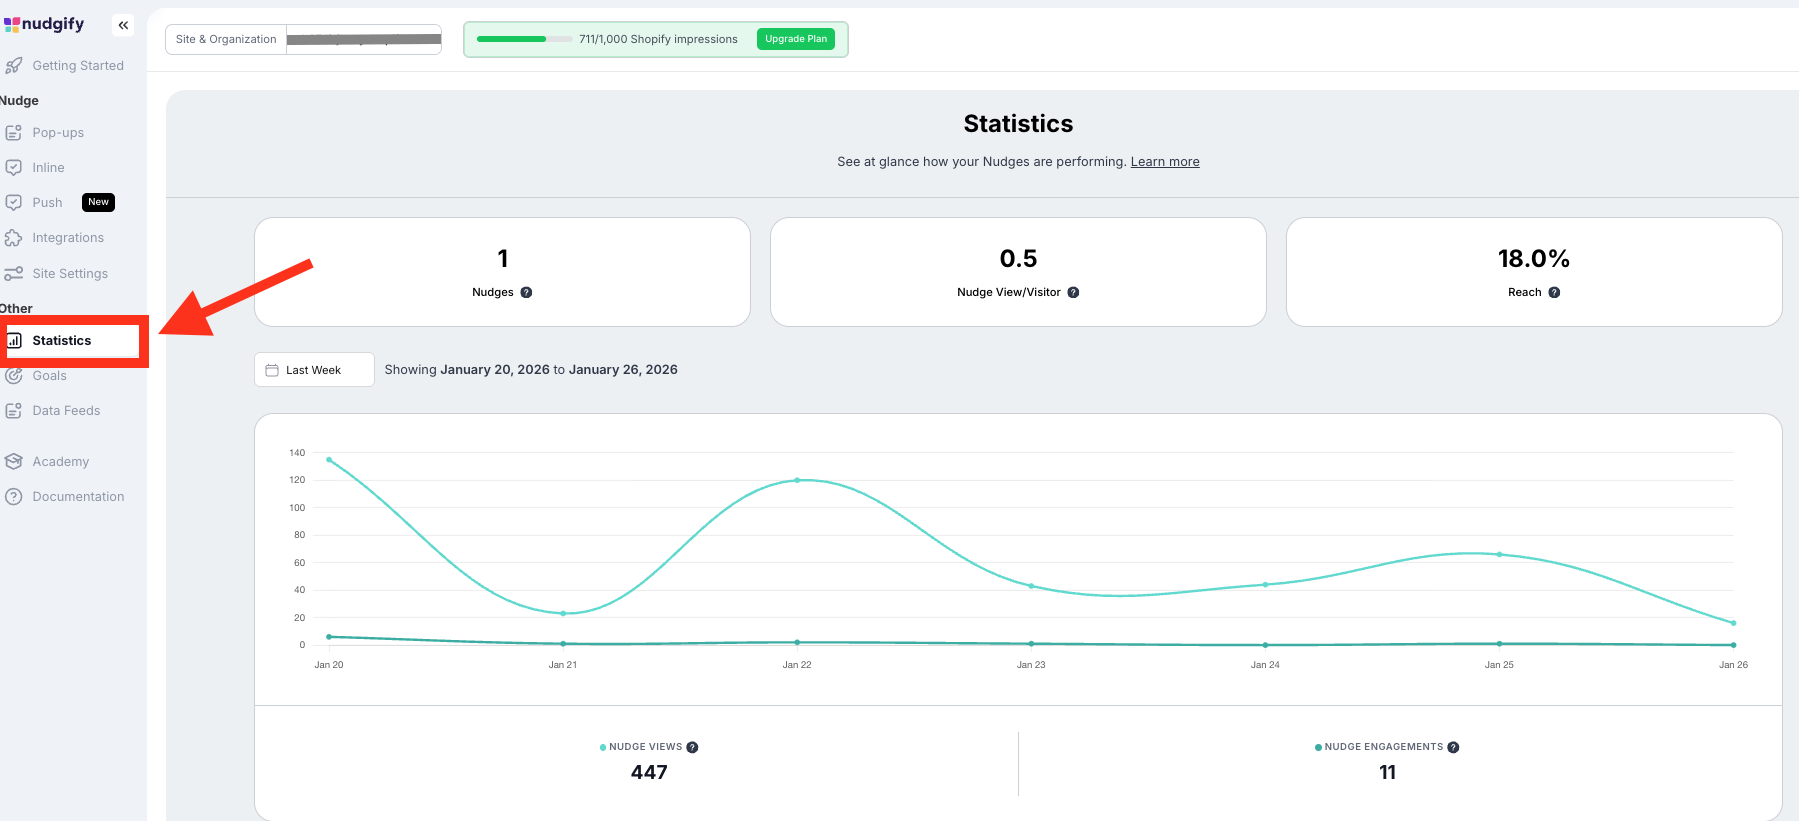Click the Data Feeds icon
Screen dimensions: 1799x821
(14, 411)
